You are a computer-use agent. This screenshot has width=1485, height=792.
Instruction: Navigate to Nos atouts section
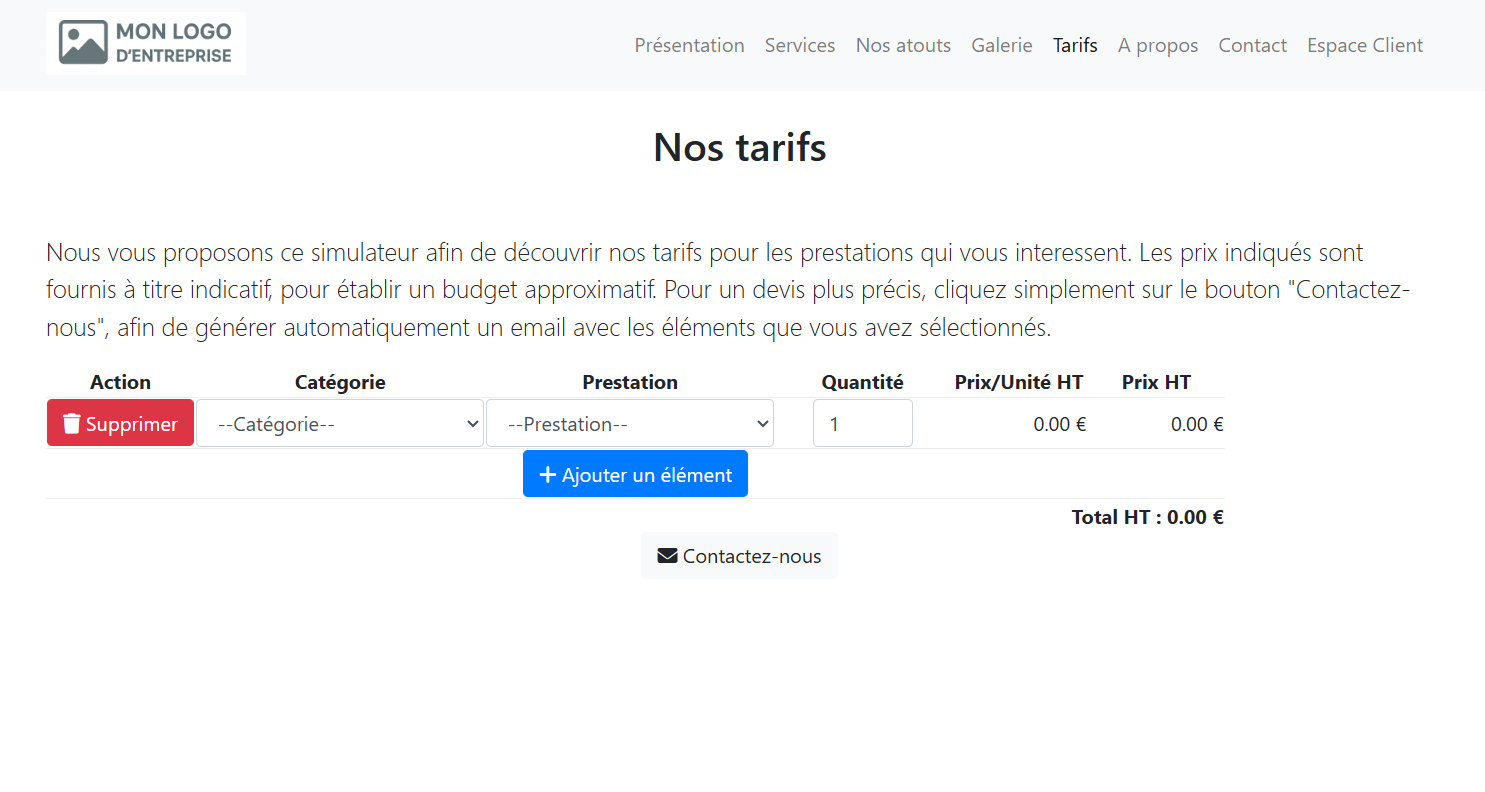click(903, 45)
